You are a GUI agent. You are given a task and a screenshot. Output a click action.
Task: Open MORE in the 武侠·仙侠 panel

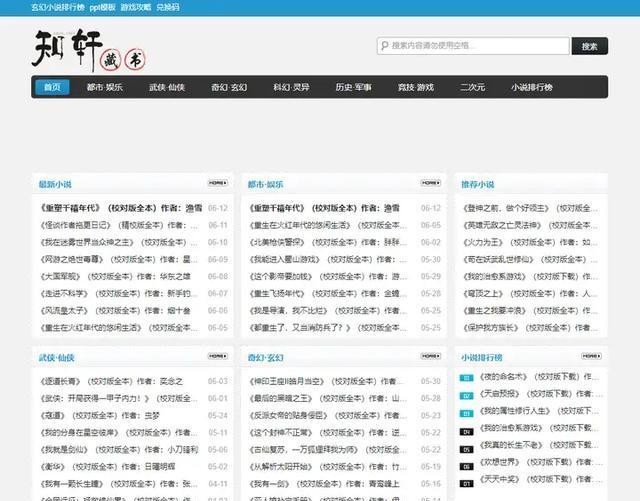pyautogui.click(x=217, y=356)
